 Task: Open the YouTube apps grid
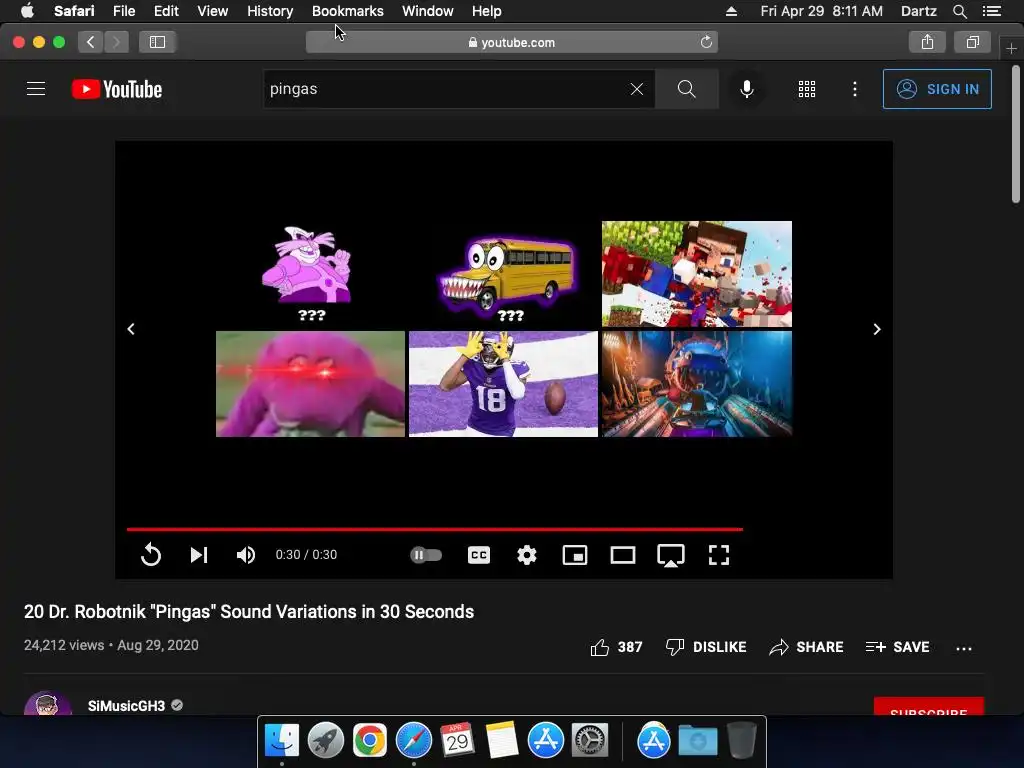807,89
